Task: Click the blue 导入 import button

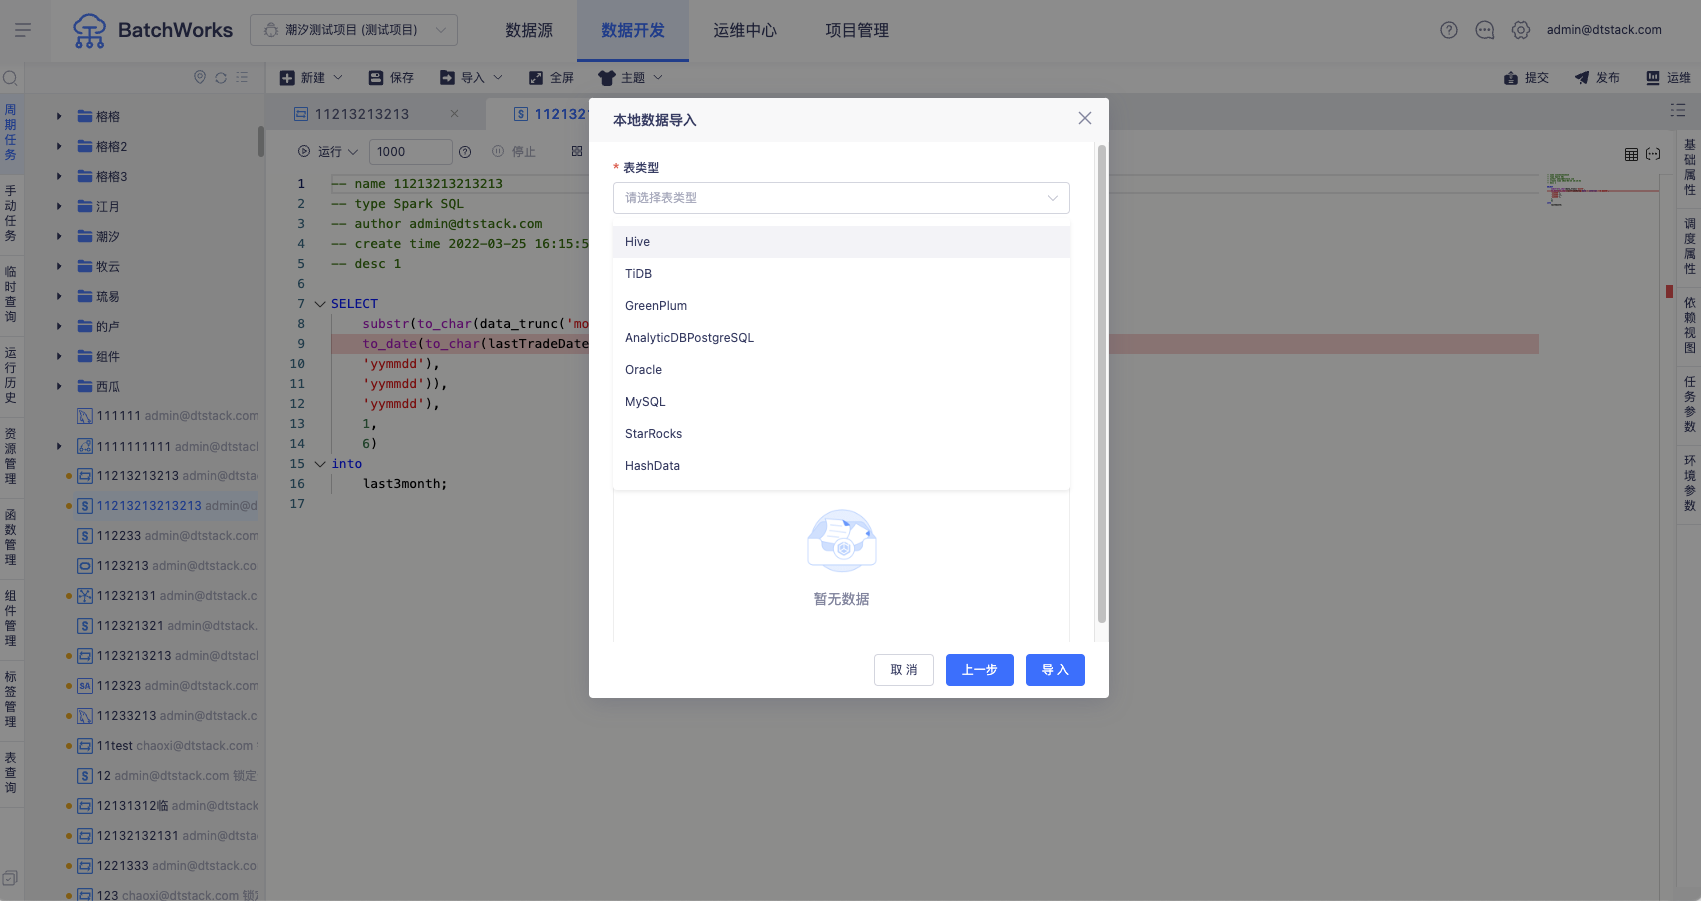Action: pyautogui.click(x=1055, y=670)
